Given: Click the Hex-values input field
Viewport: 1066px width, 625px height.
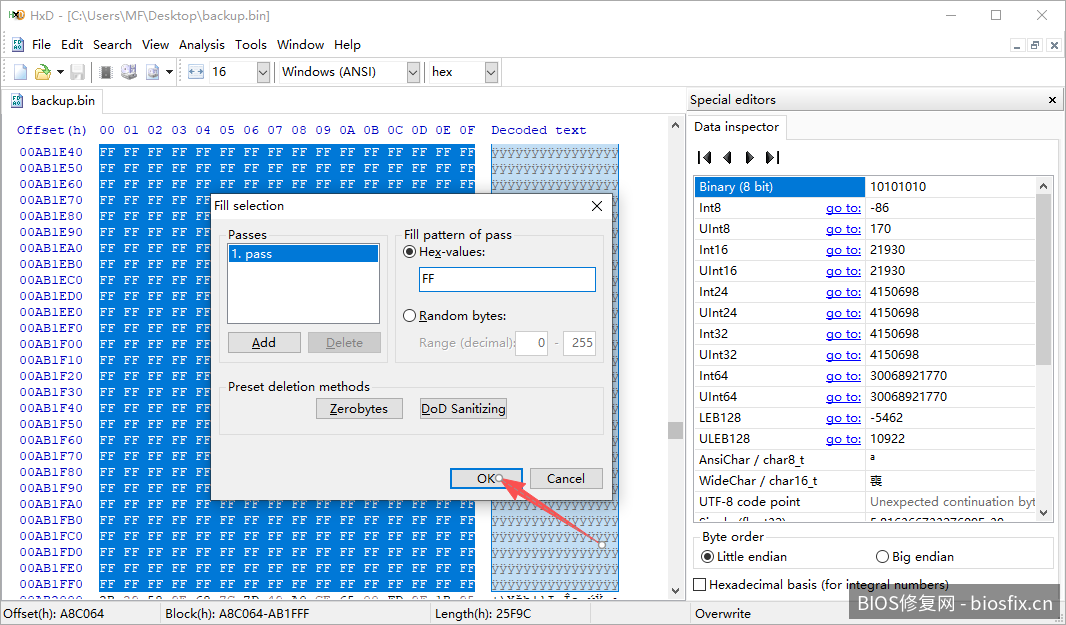Looking at the screenshot, I should click(x=506, y=280).
